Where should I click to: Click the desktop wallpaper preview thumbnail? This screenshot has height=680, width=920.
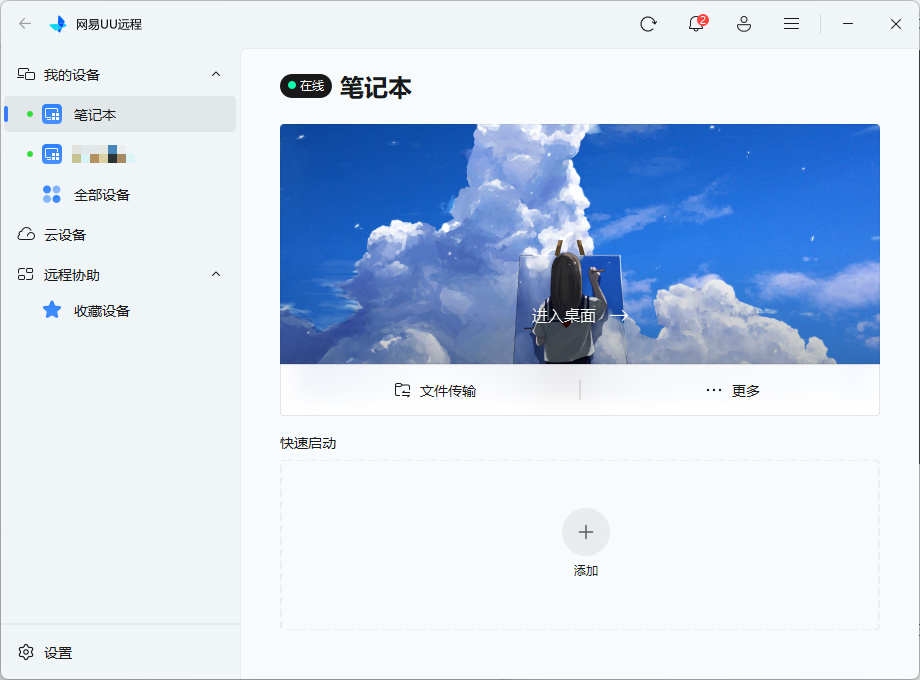click(x=580, y=244)
